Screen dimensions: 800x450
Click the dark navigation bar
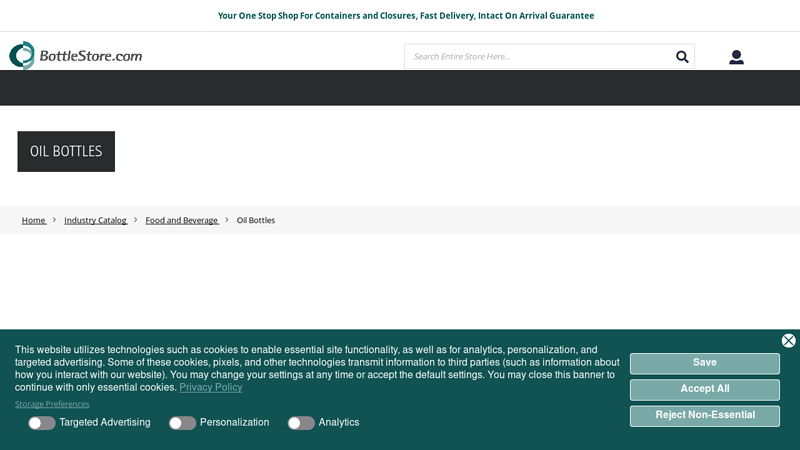tap(400, 88)
